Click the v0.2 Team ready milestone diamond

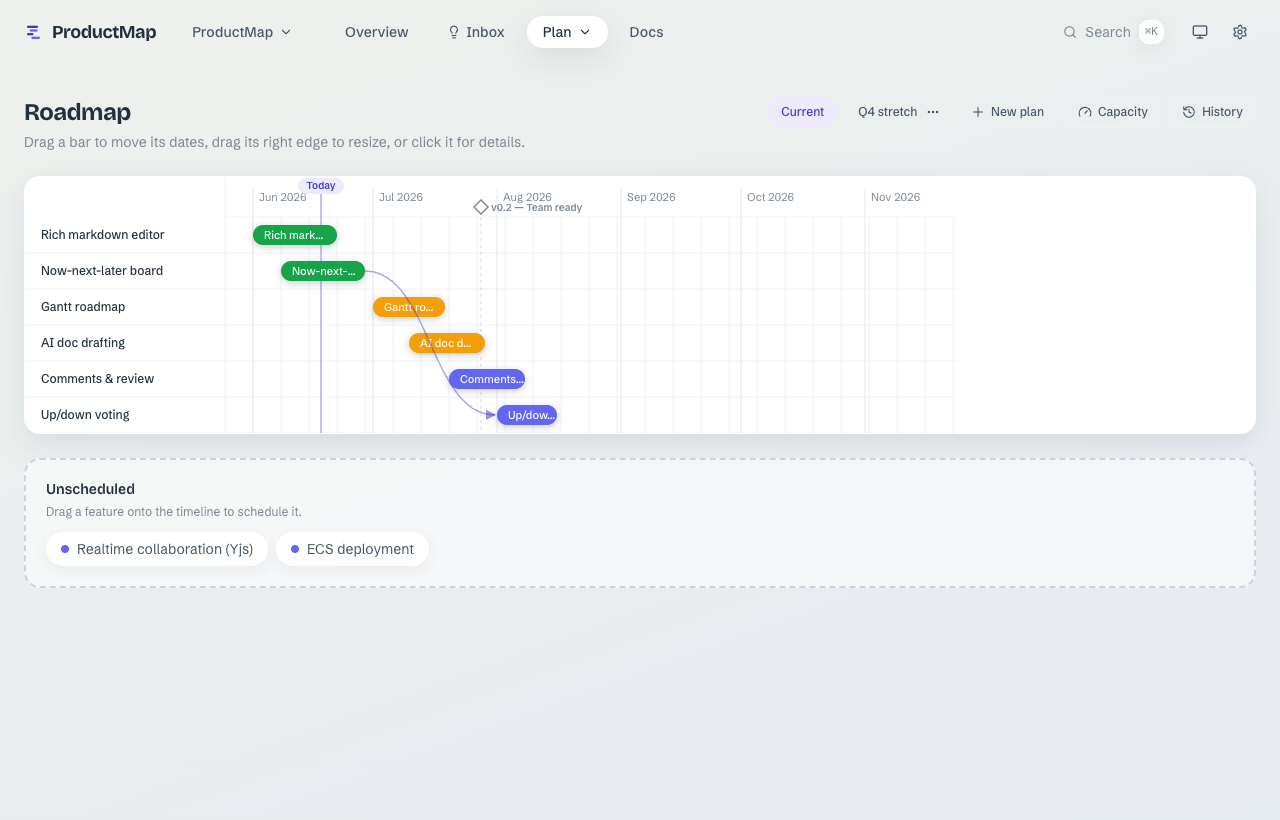click(481, 207)
